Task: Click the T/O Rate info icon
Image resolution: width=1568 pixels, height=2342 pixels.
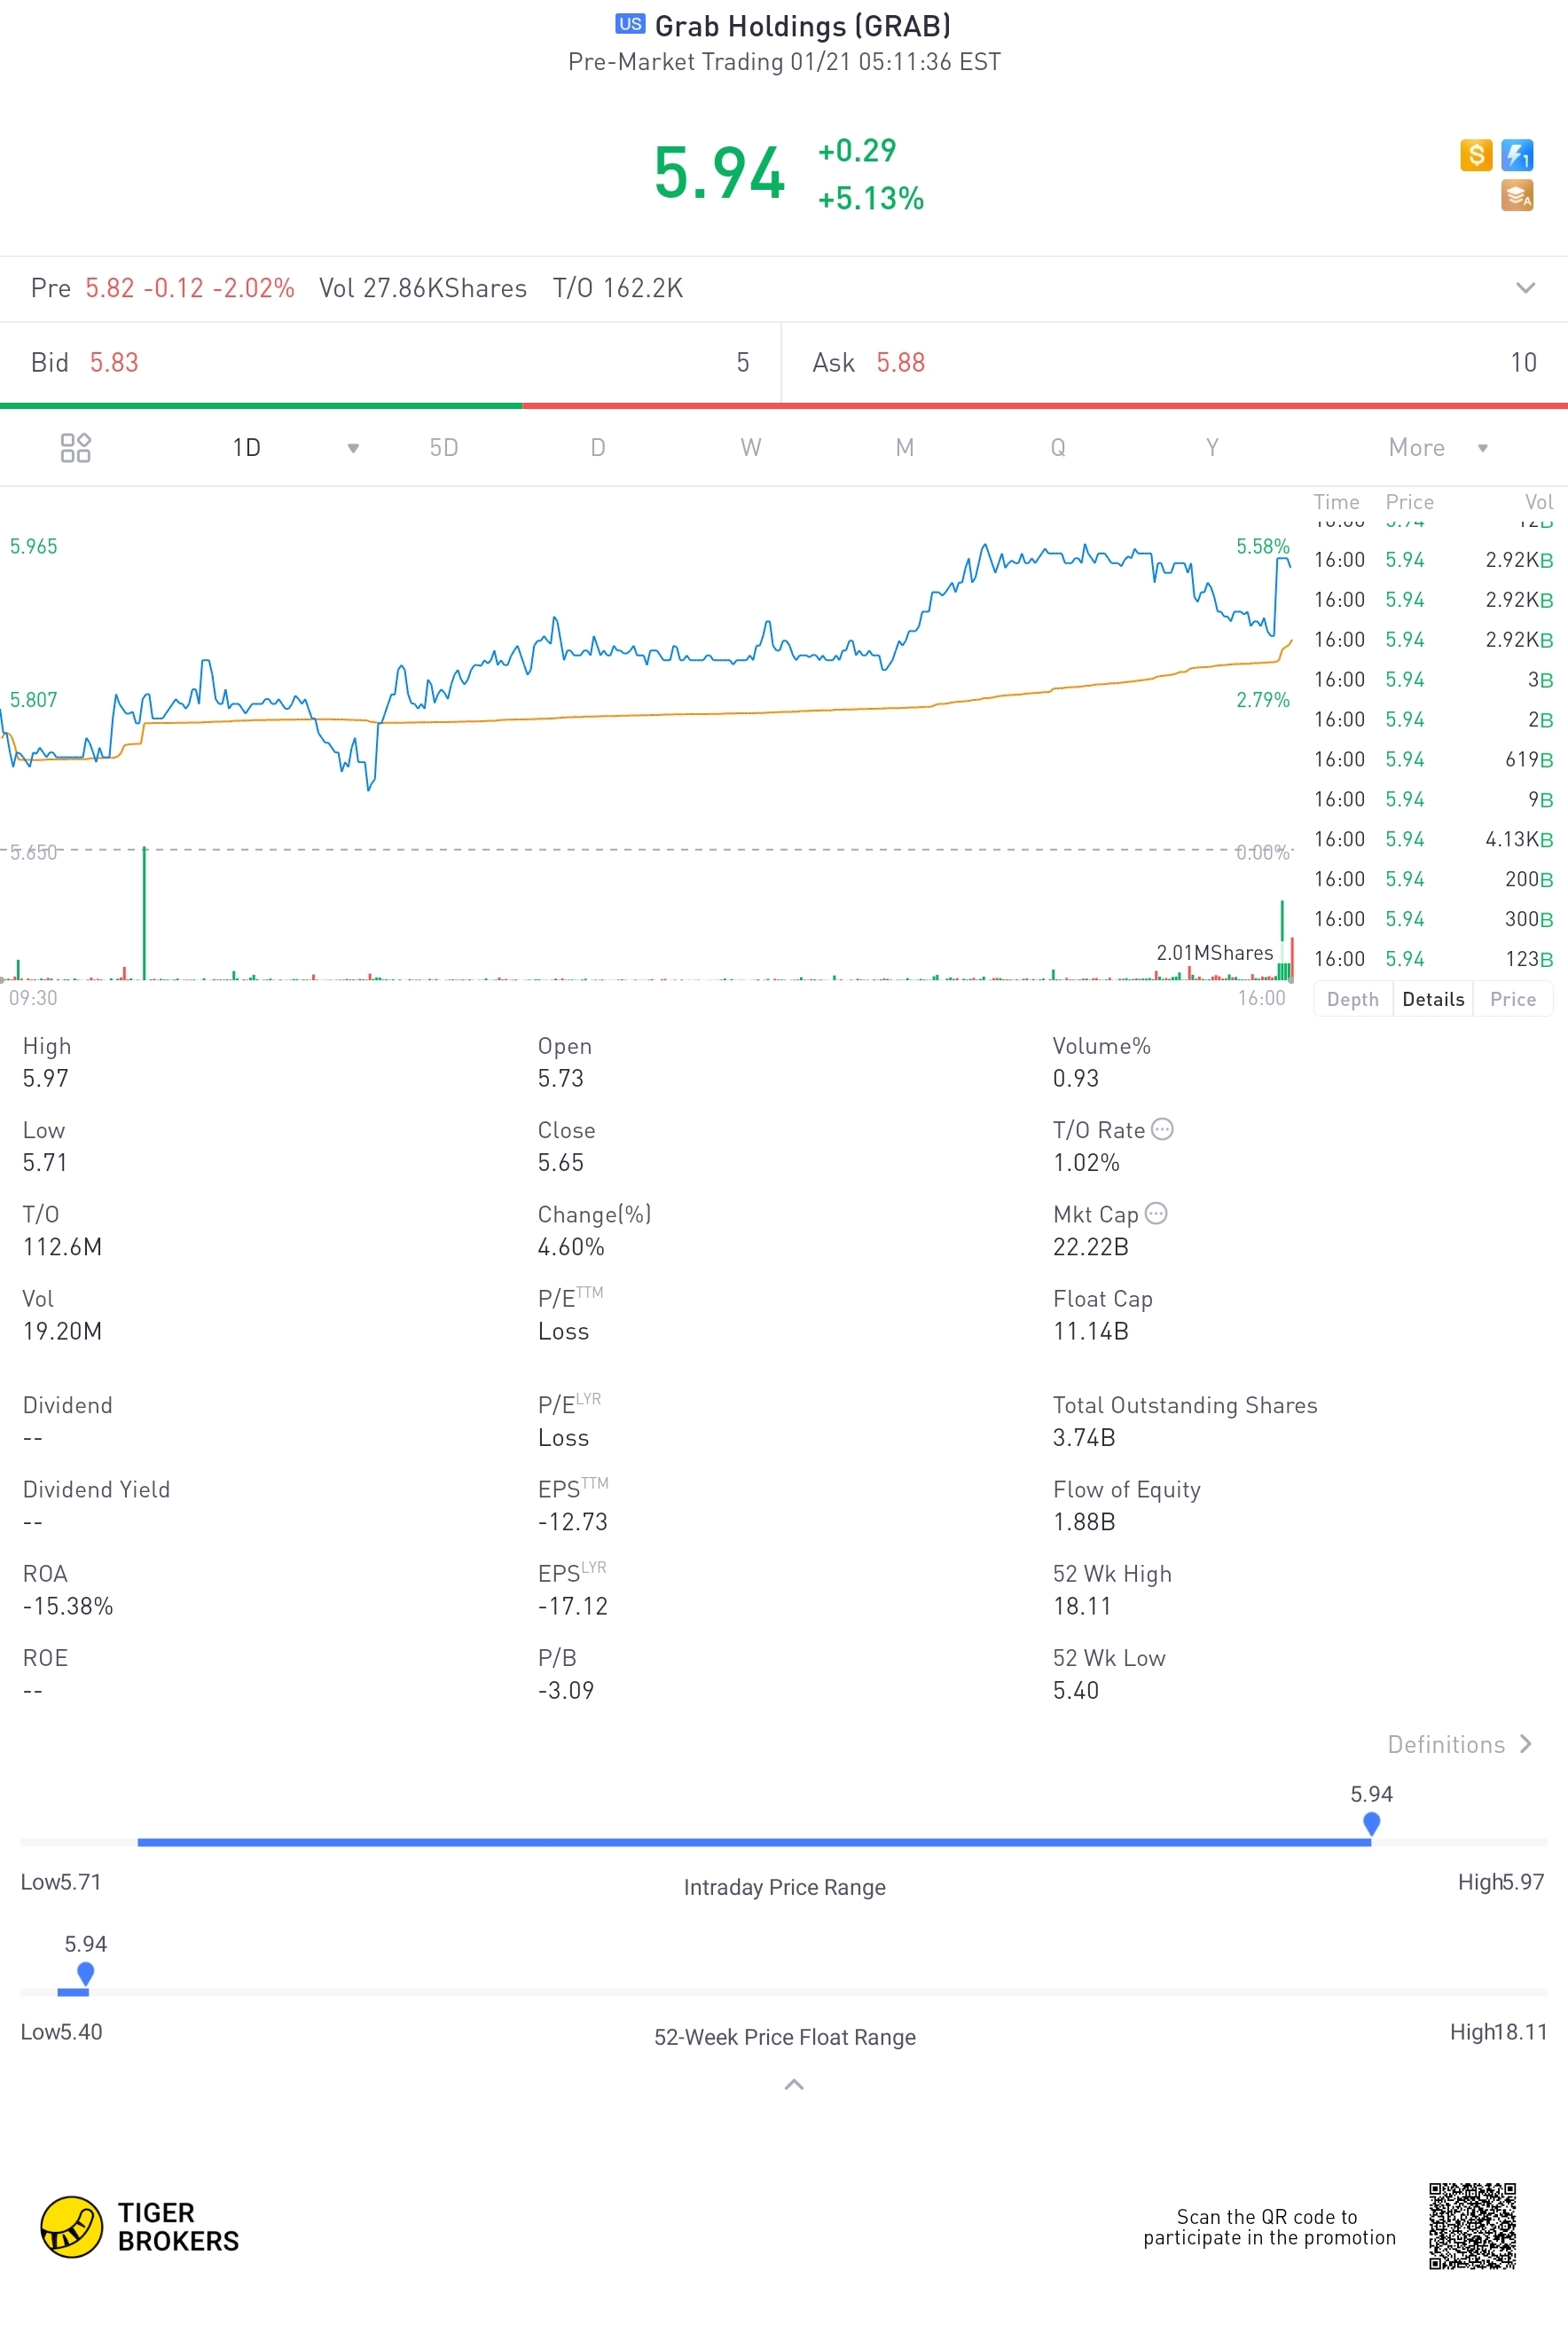Action: pos(1161,1129)
